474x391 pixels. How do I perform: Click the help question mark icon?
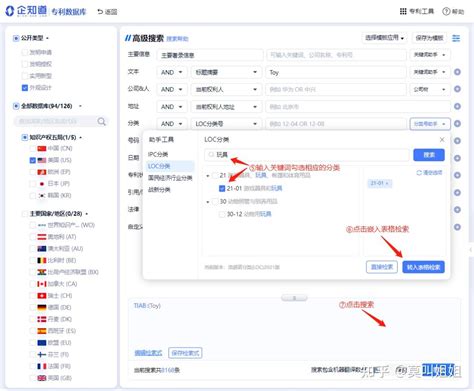click(x=446, y=11)
